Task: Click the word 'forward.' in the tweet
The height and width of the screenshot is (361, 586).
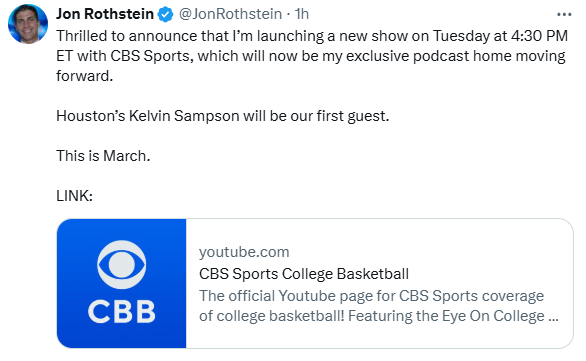Action: click(x=84, y=76)
